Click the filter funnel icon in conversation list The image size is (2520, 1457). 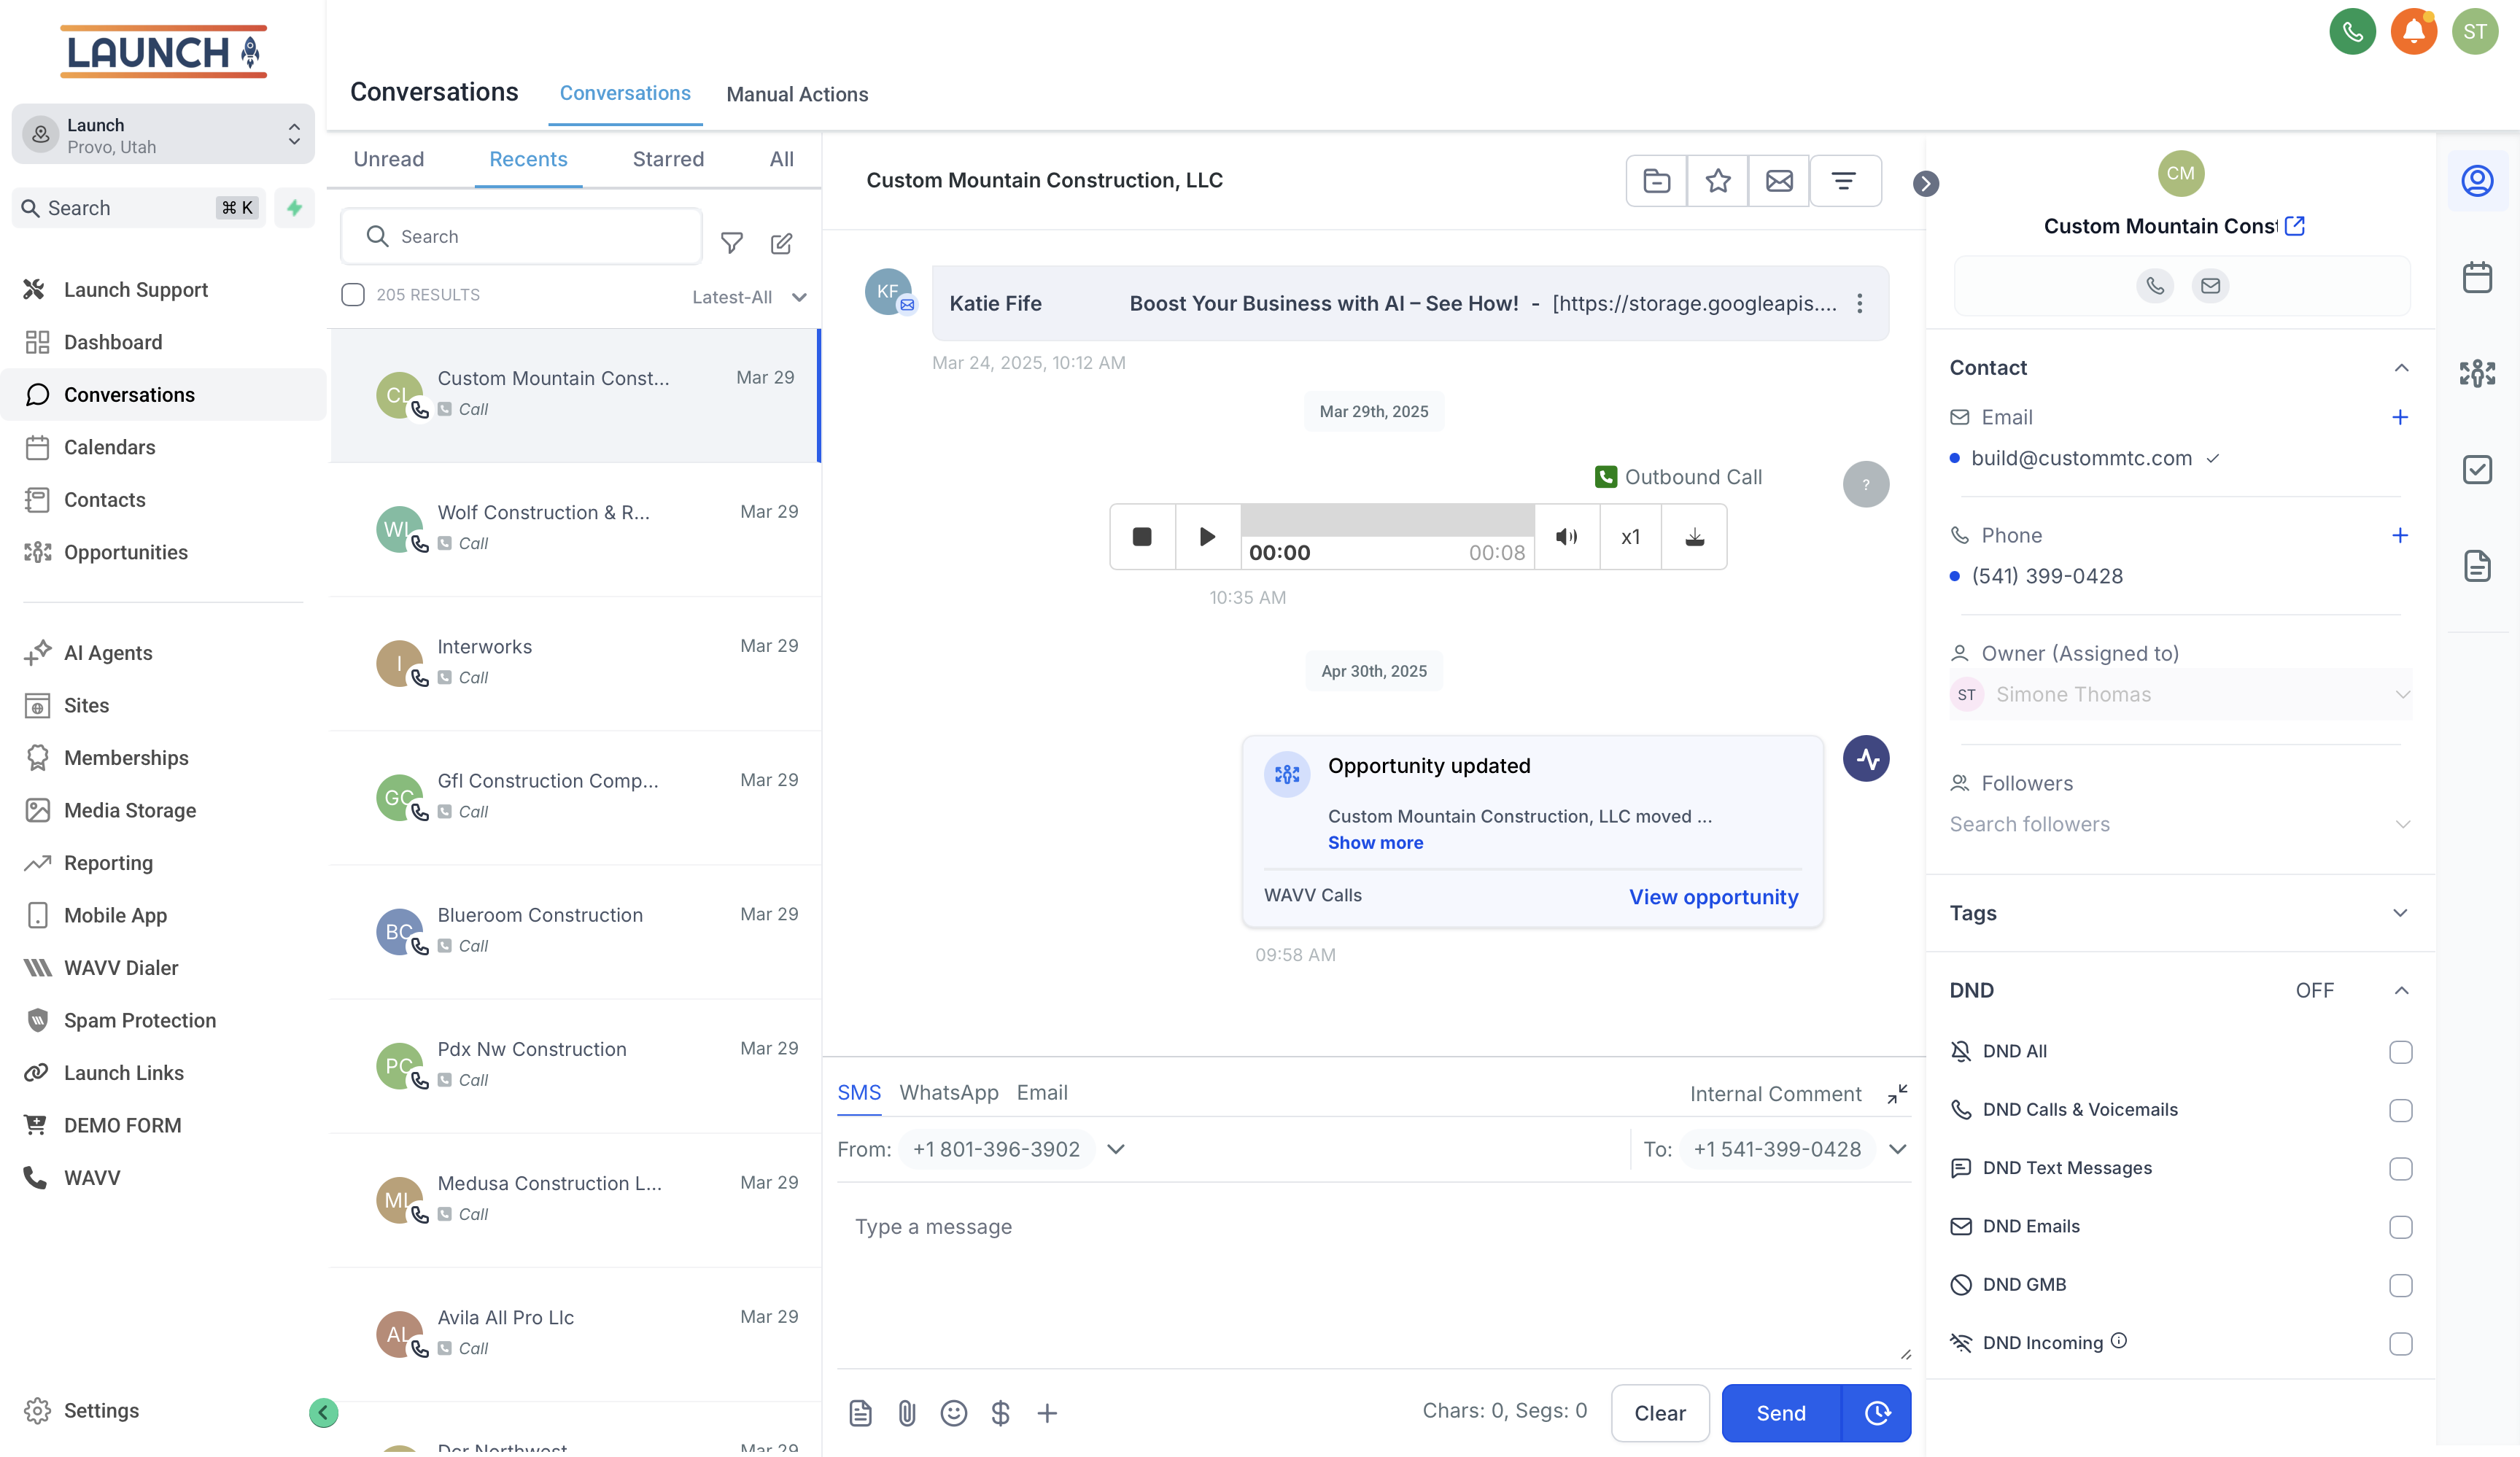click(x=732, y=243)
